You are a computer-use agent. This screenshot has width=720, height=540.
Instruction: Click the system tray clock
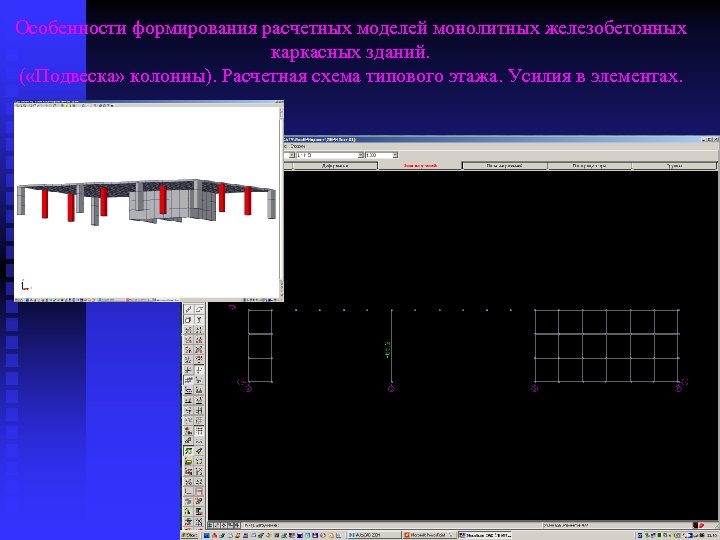(714, 535)
